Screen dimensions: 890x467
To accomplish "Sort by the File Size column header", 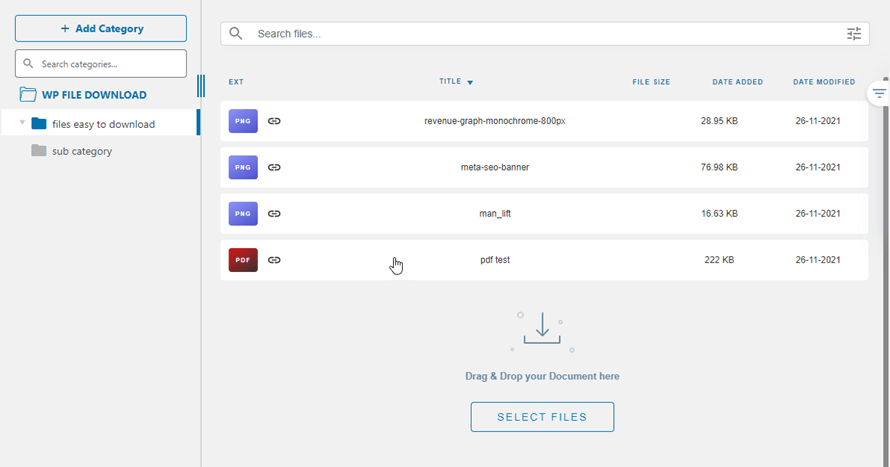I will [x=651, y=82].
